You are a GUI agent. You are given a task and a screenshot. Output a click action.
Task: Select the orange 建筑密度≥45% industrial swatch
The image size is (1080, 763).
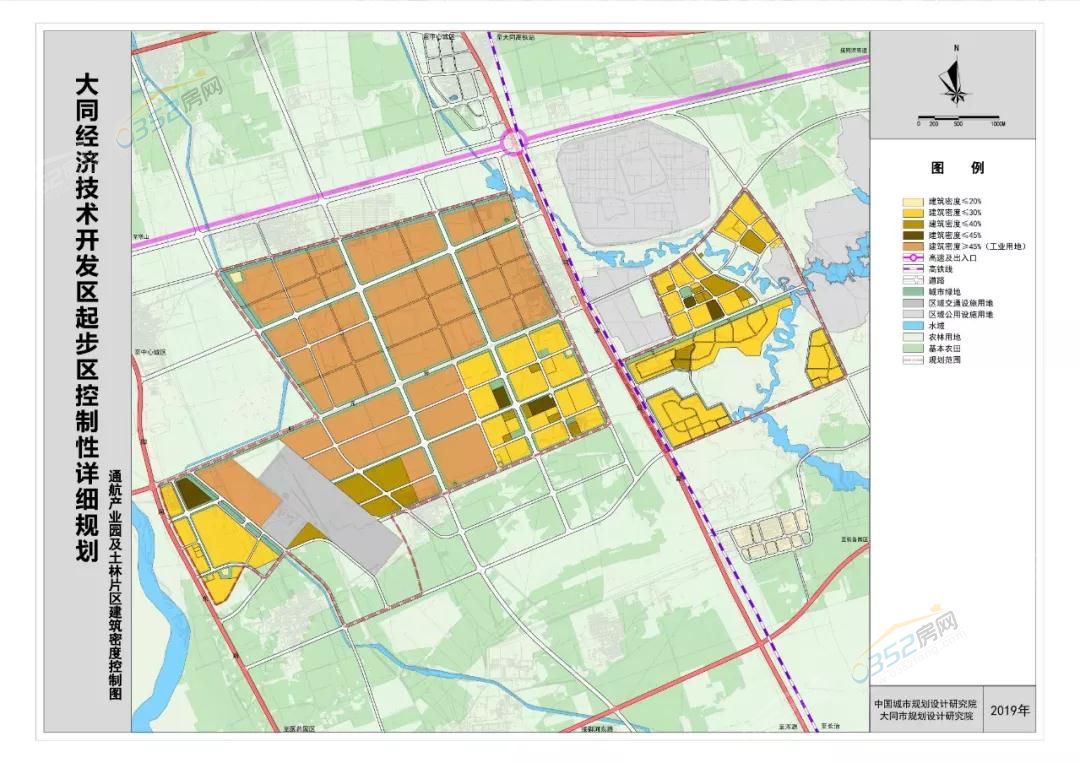coord(914,246)
